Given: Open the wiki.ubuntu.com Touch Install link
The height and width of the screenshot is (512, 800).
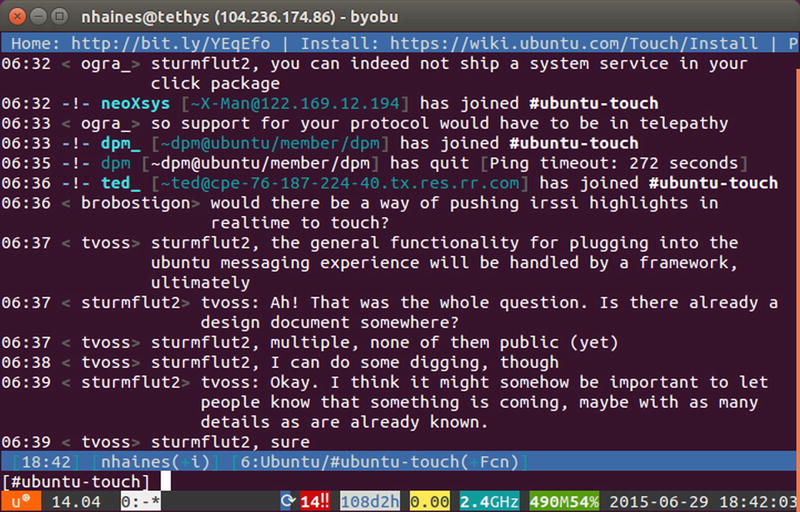Looking at the screenshot, I should tap(573, 43).
